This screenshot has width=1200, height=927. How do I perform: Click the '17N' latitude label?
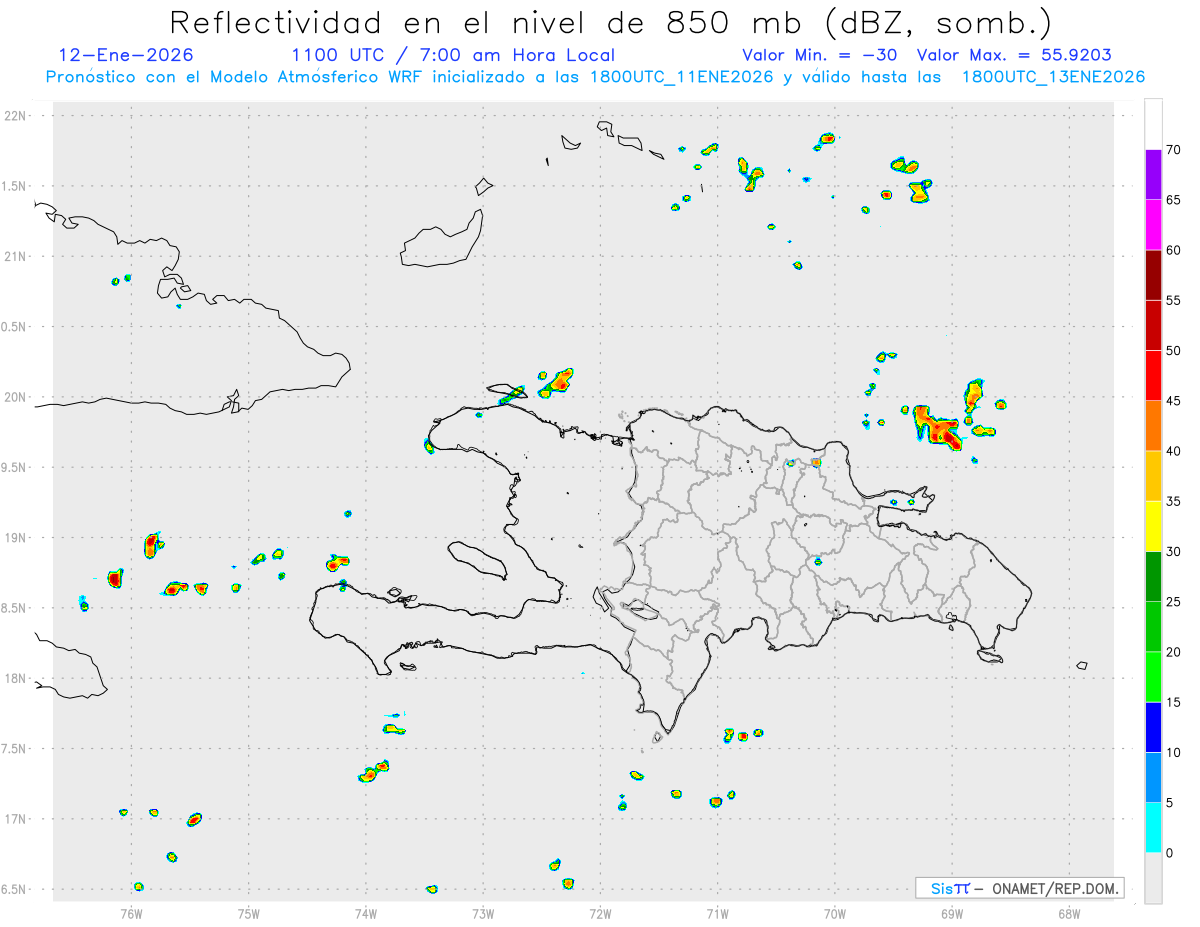16,819
